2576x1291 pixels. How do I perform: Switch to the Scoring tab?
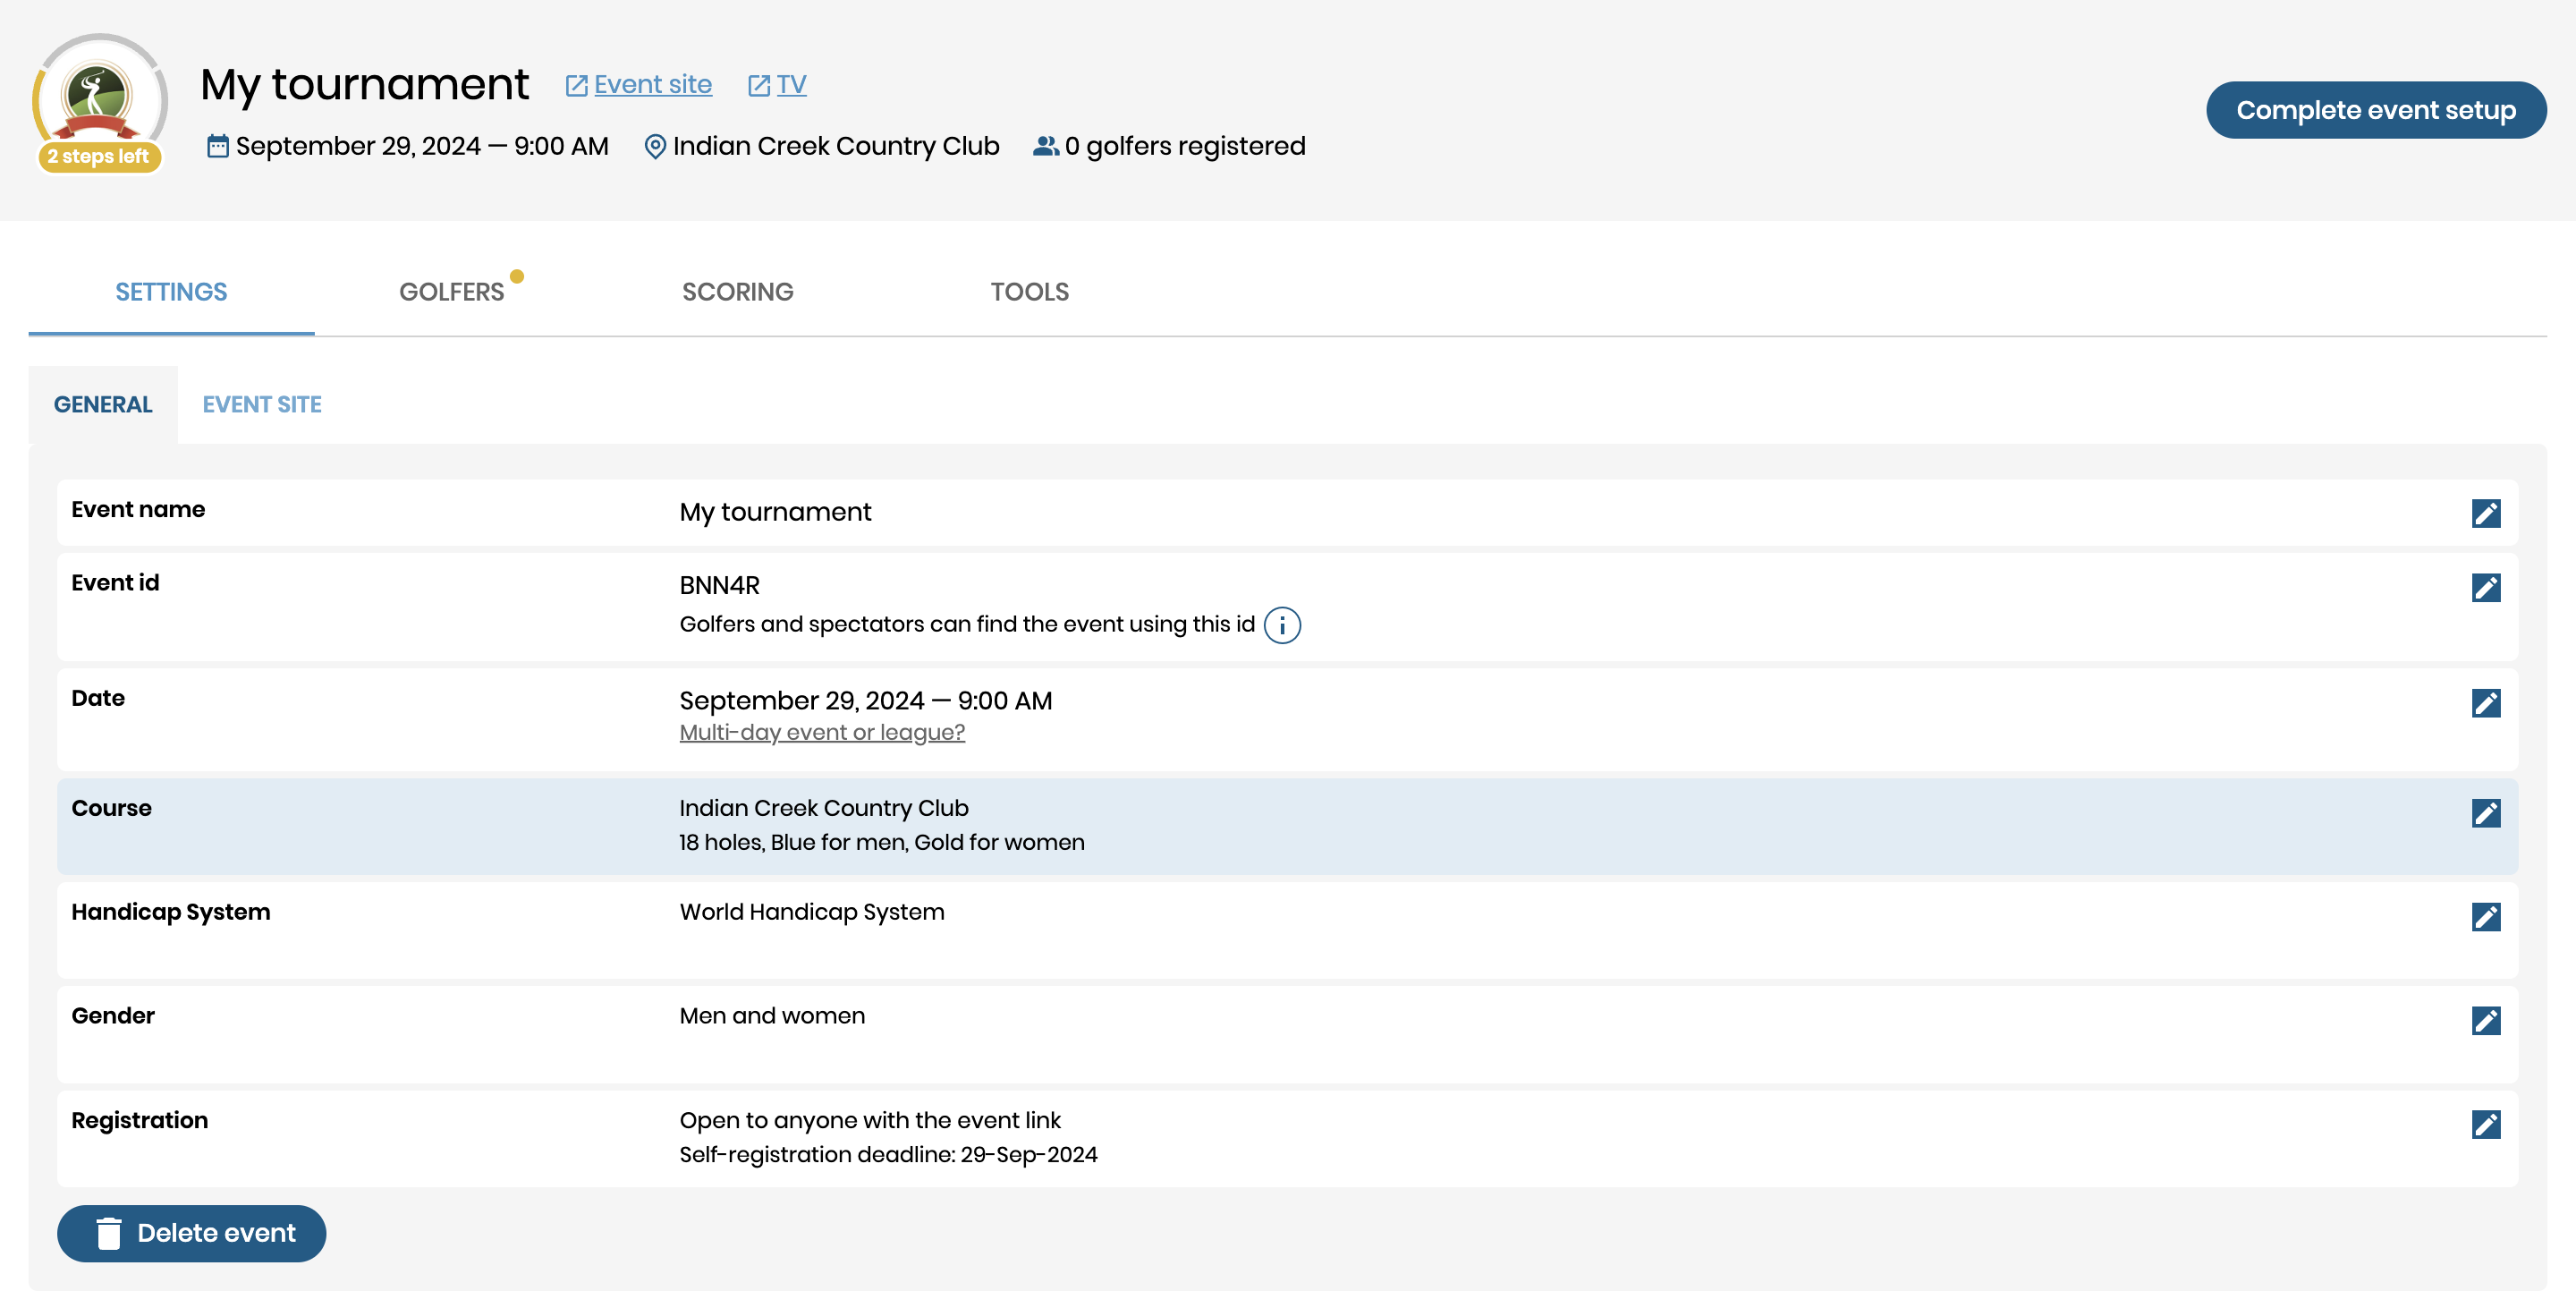[737, 292]
